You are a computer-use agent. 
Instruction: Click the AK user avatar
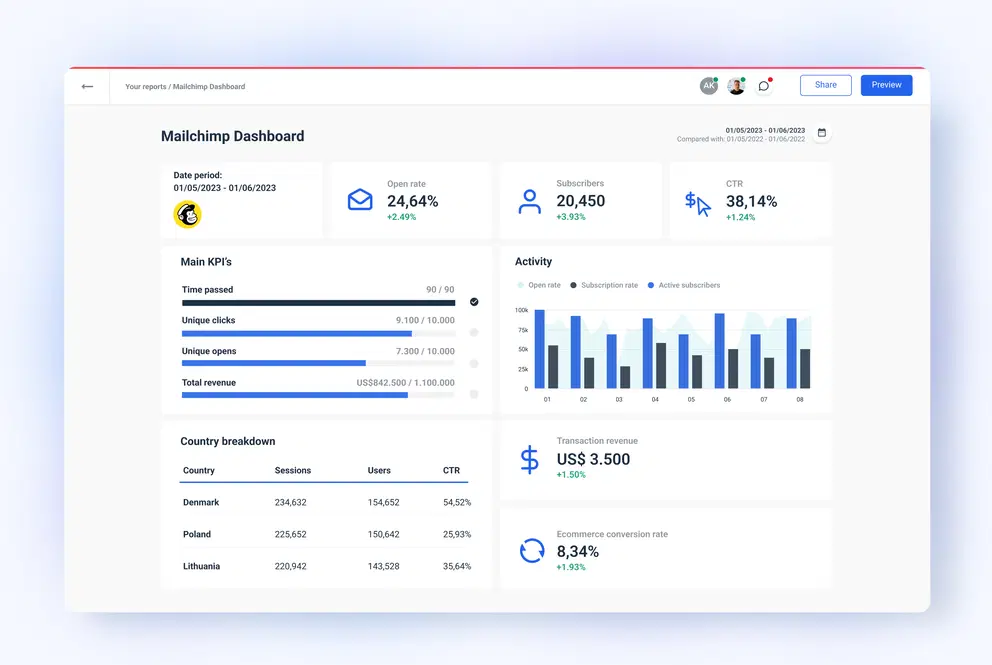pyautogui.click(x=708, y=85)
